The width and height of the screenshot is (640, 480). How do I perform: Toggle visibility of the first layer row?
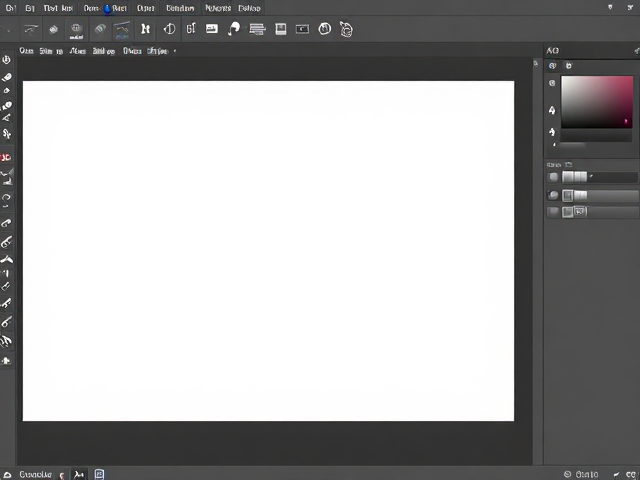click(x=553, y=177)
